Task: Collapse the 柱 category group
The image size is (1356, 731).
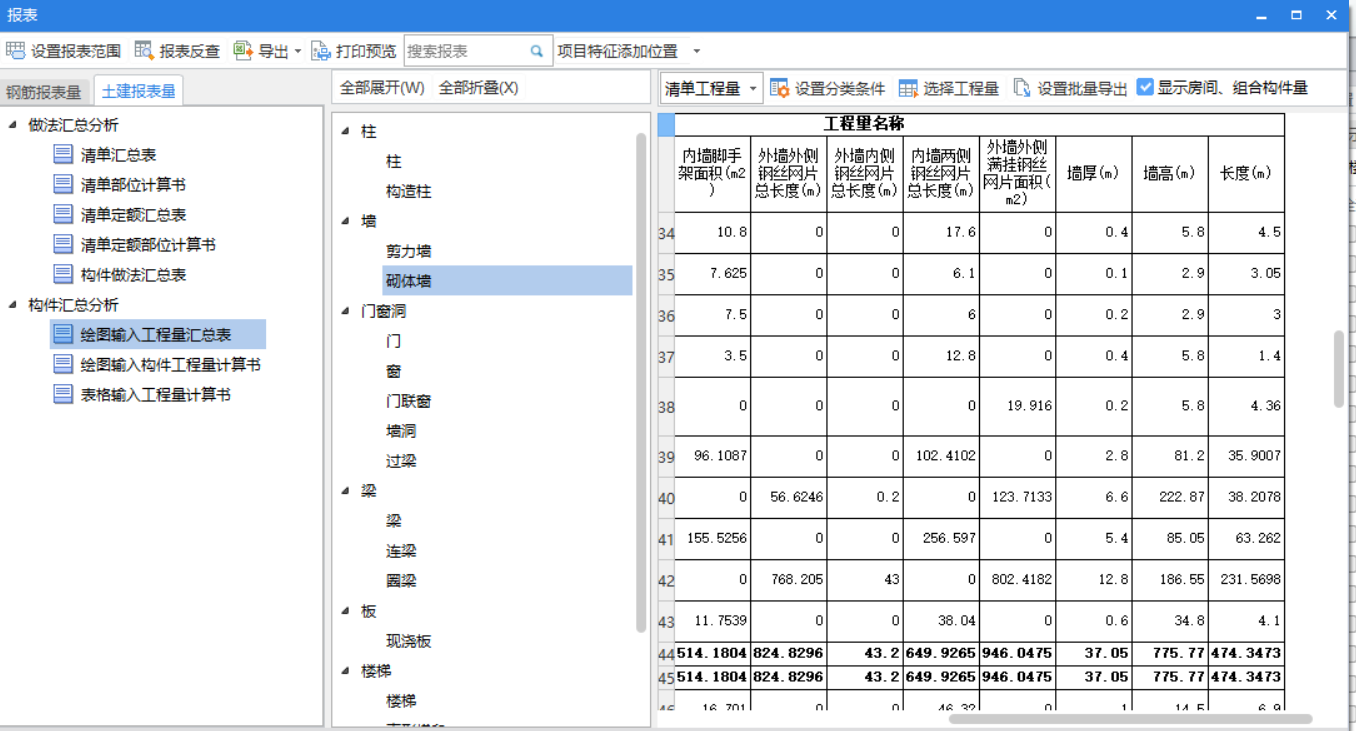Action: tap(345, 131)
